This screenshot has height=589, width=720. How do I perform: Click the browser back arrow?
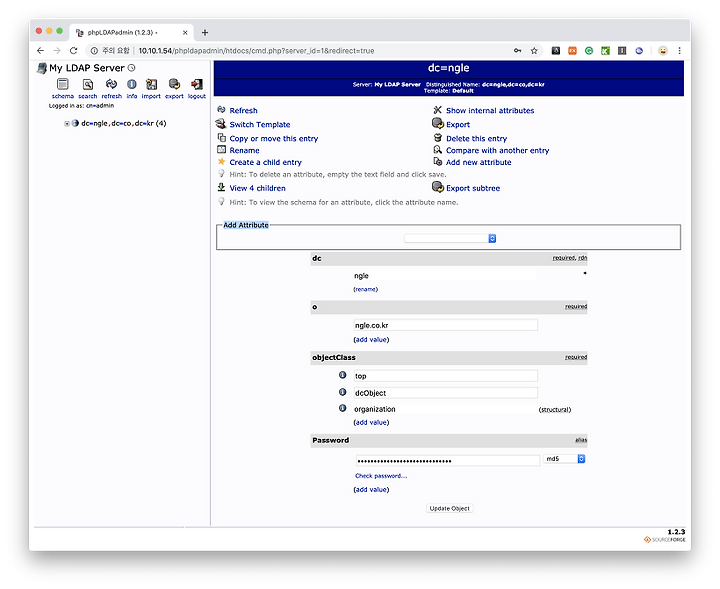point(40,51)
